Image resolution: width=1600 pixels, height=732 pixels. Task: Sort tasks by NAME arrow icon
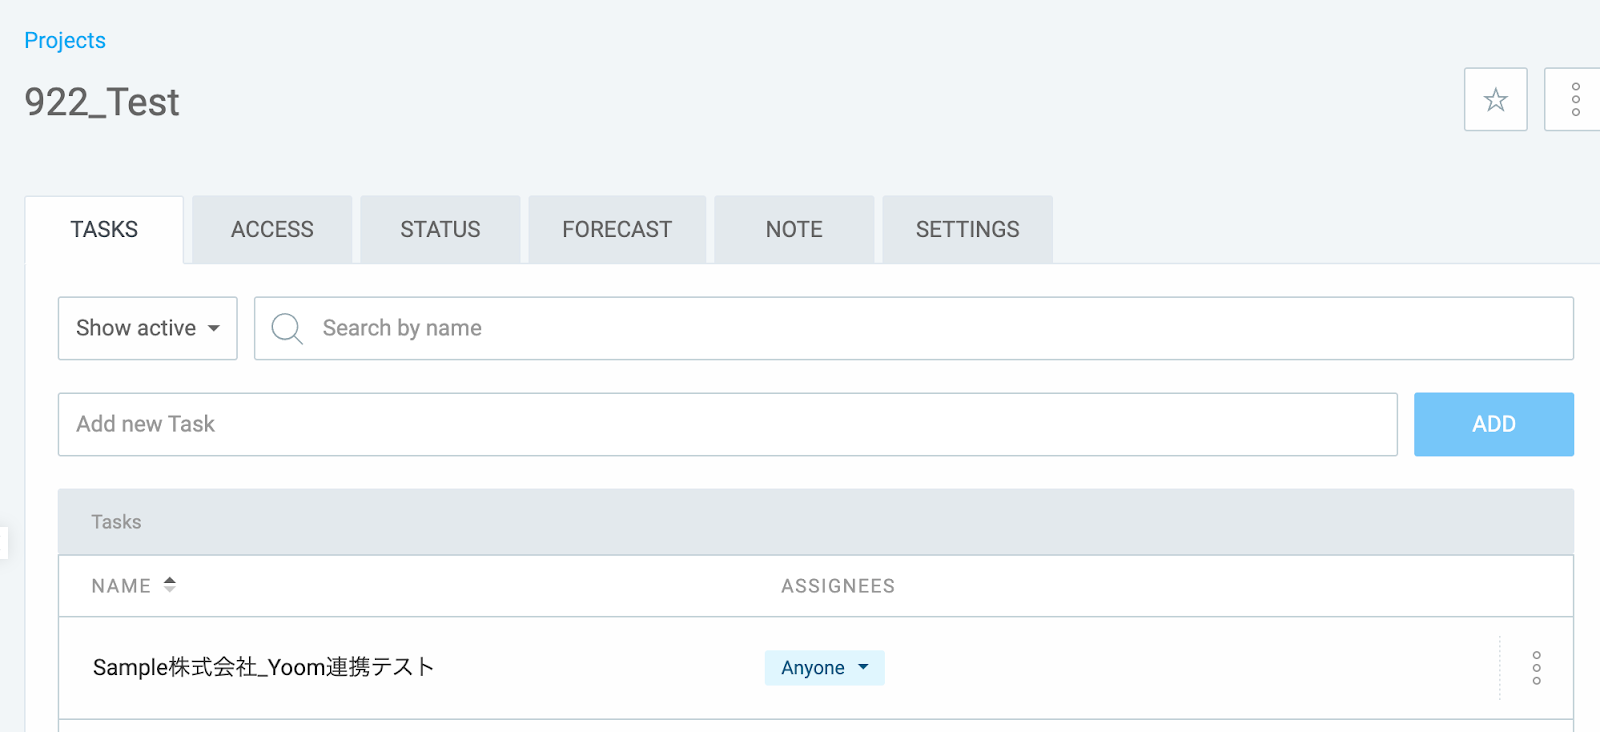coord(170,585)
